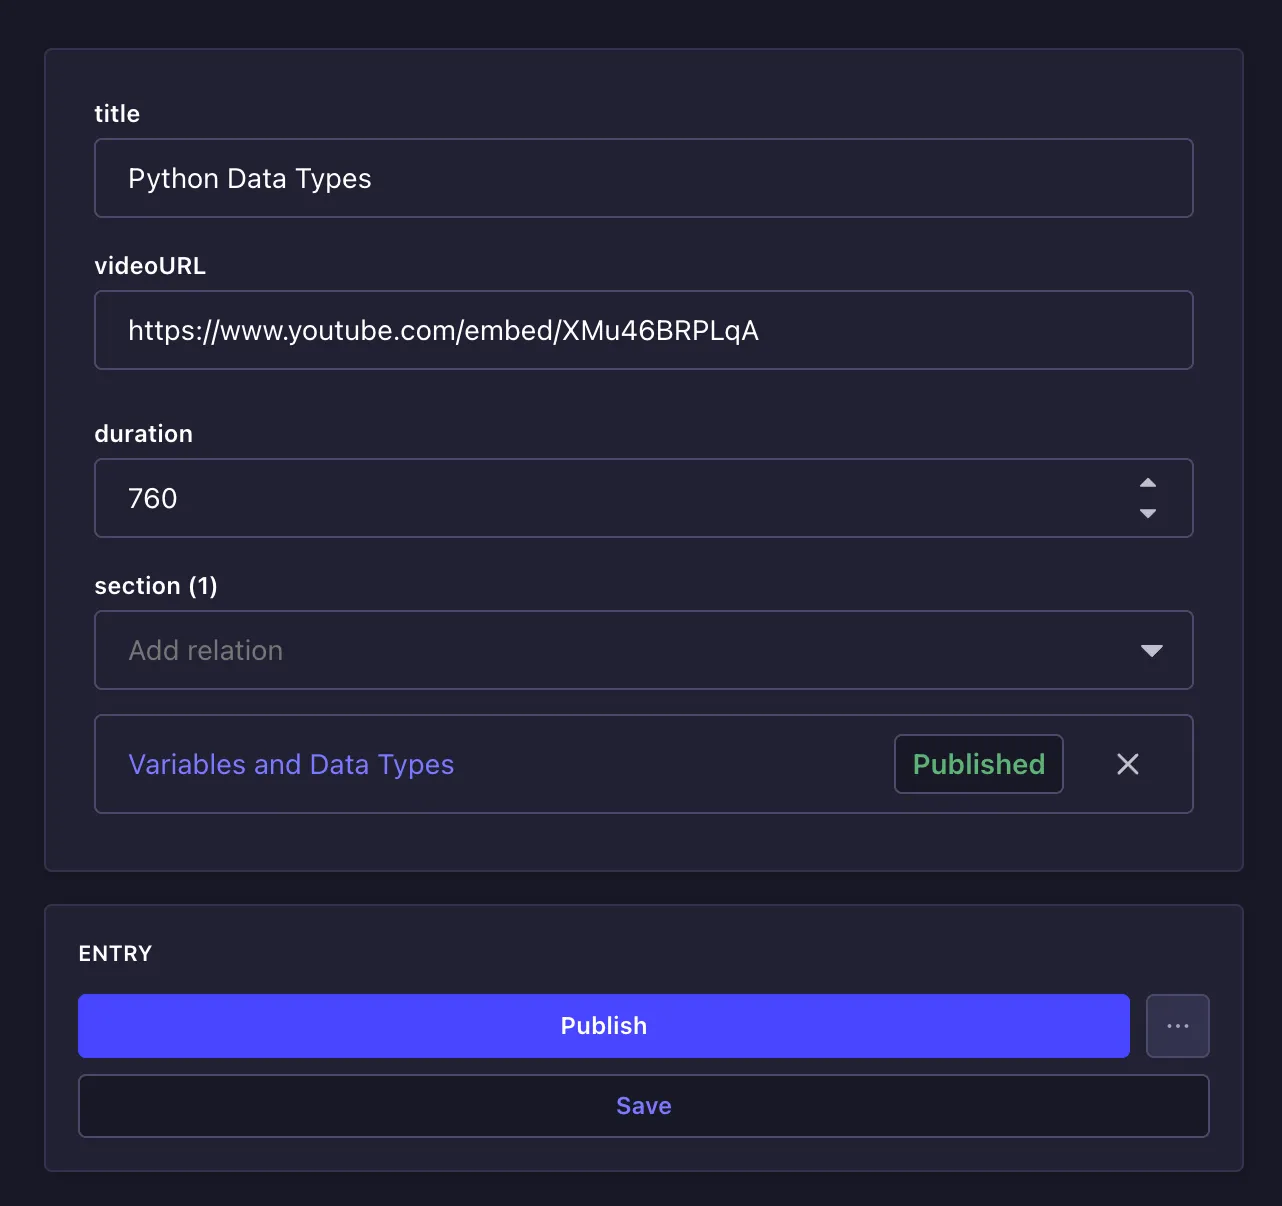Place cursor in the YouTube embed URL field
Screen dimensions: 1282x1206
[643, 330]
